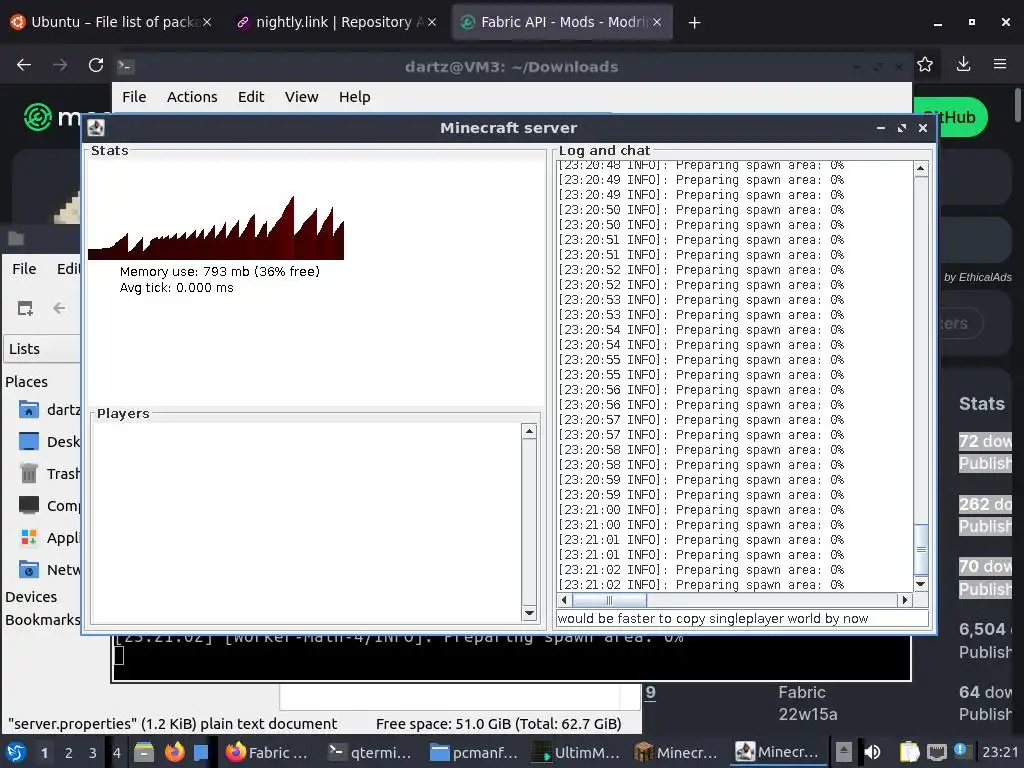This screenshot has width=1024, height=768.
Task: Close the Fabric API Modrinth tab
Action: coord(657,22)
